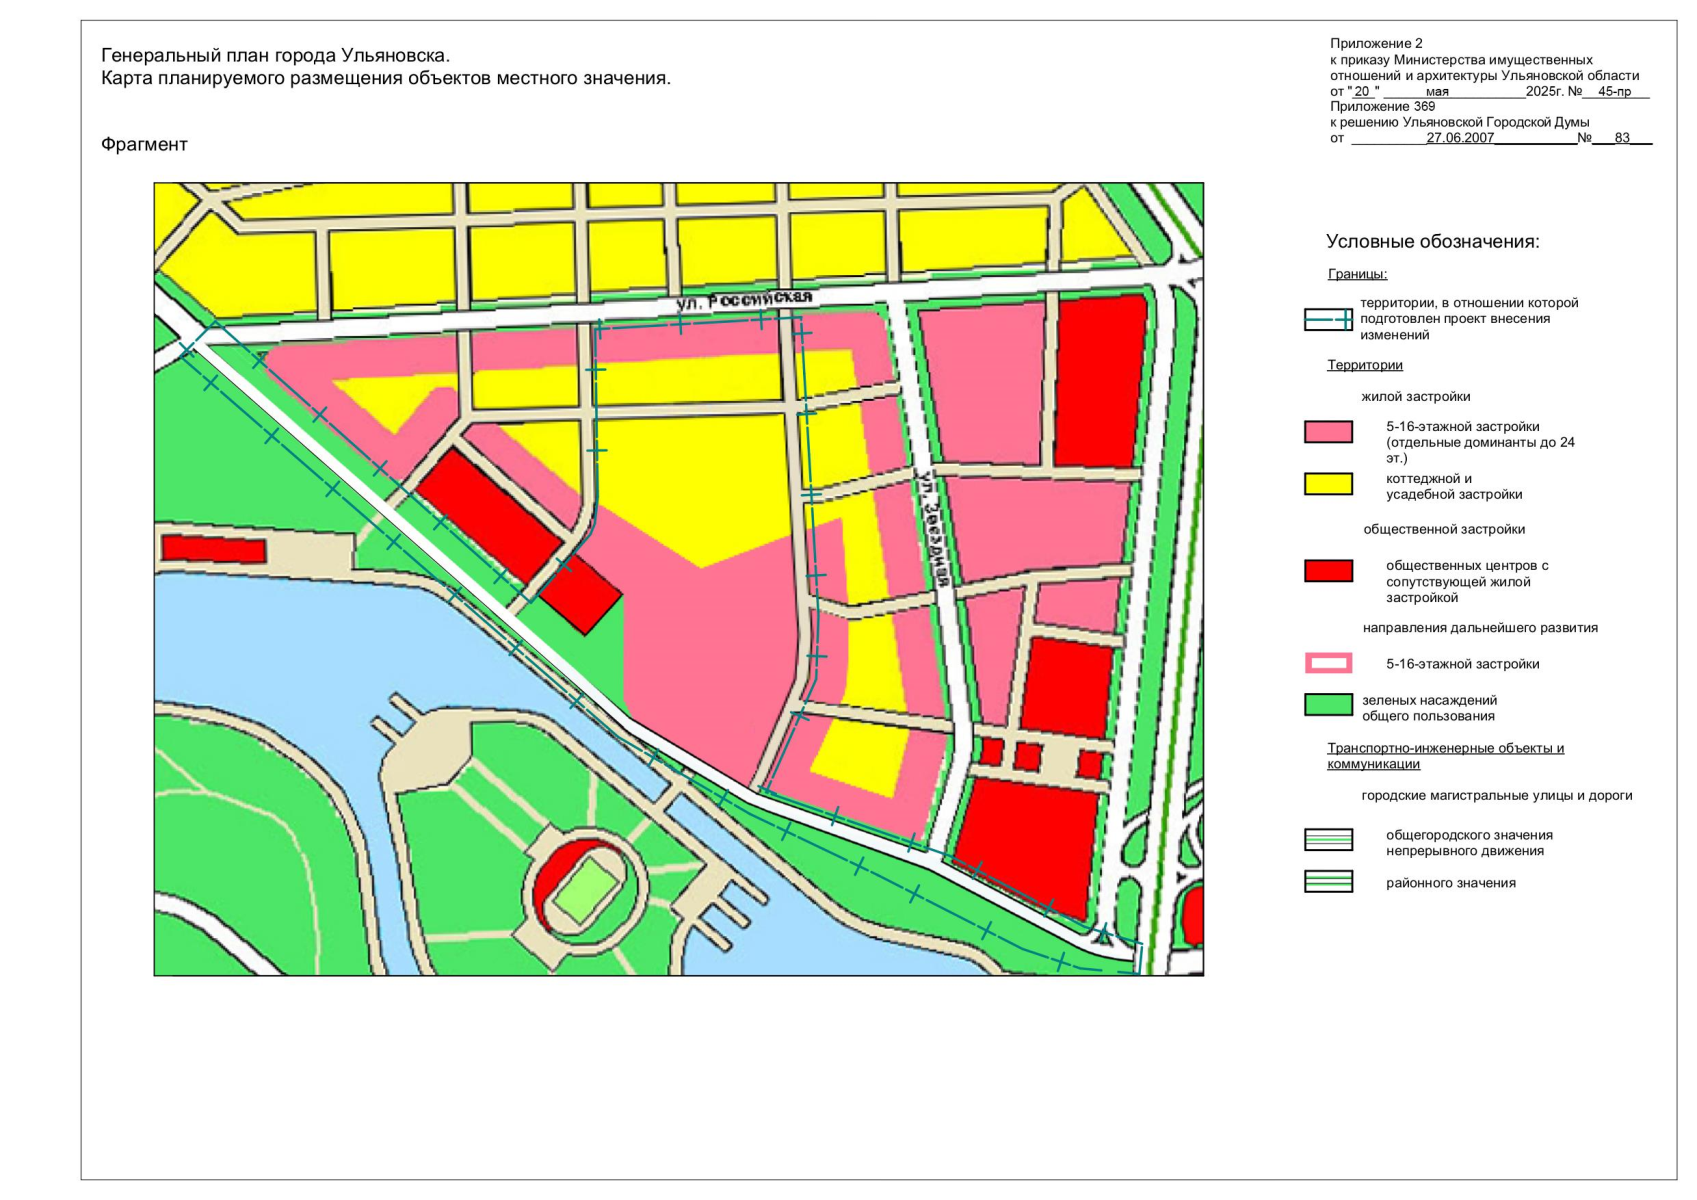Select the pink 5-16 storey housing swatch

pos(1328,432)
